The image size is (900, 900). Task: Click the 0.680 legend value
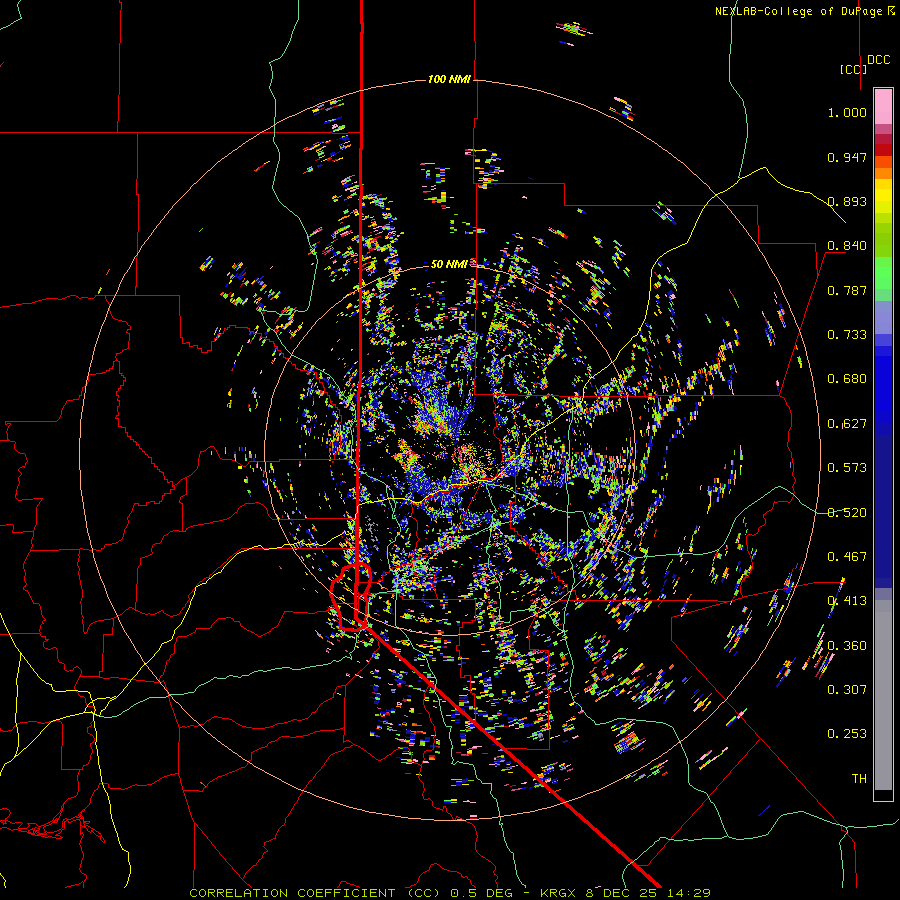pos(847,379)
